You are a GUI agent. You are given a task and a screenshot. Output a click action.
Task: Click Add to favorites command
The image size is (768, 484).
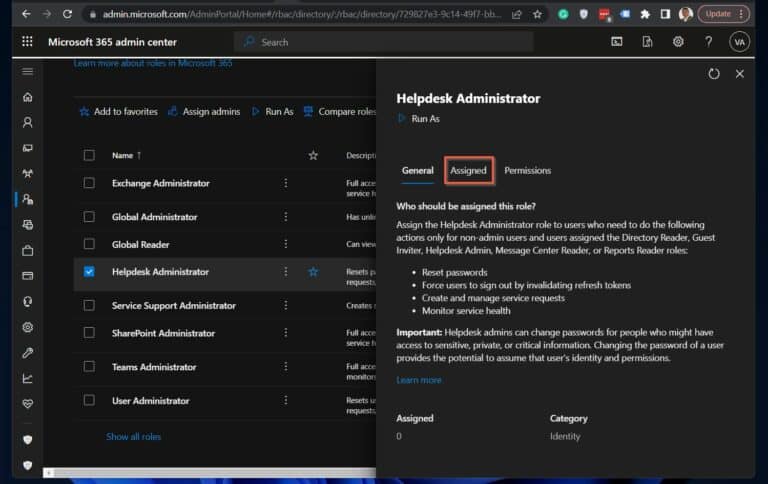coord(119,112)
